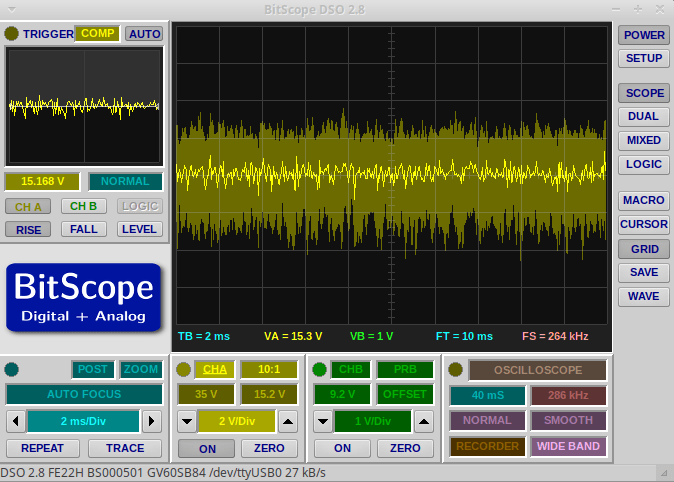Click the channel B OFFSET field

[405, 394]
